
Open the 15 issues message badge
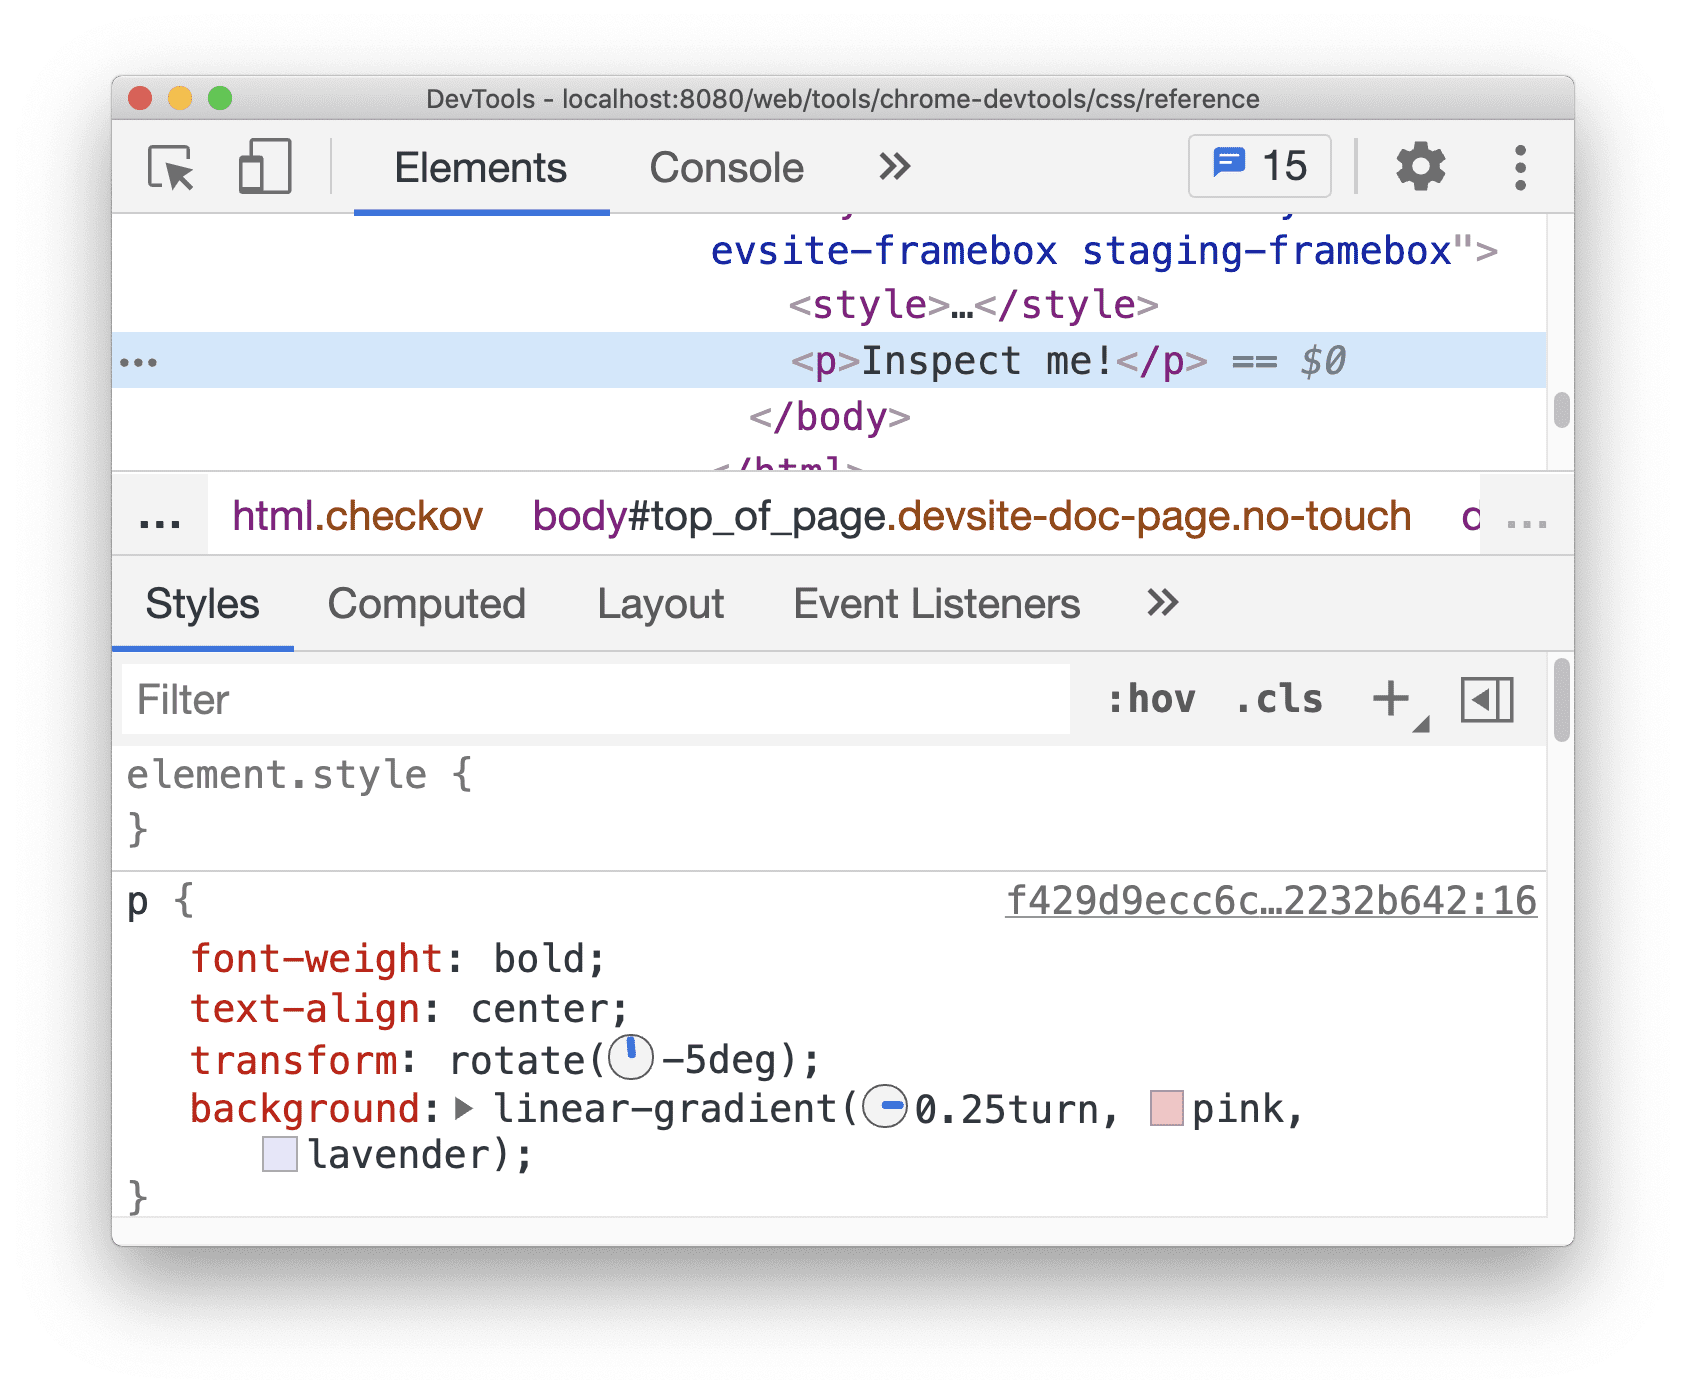(x=1259, y=166)
